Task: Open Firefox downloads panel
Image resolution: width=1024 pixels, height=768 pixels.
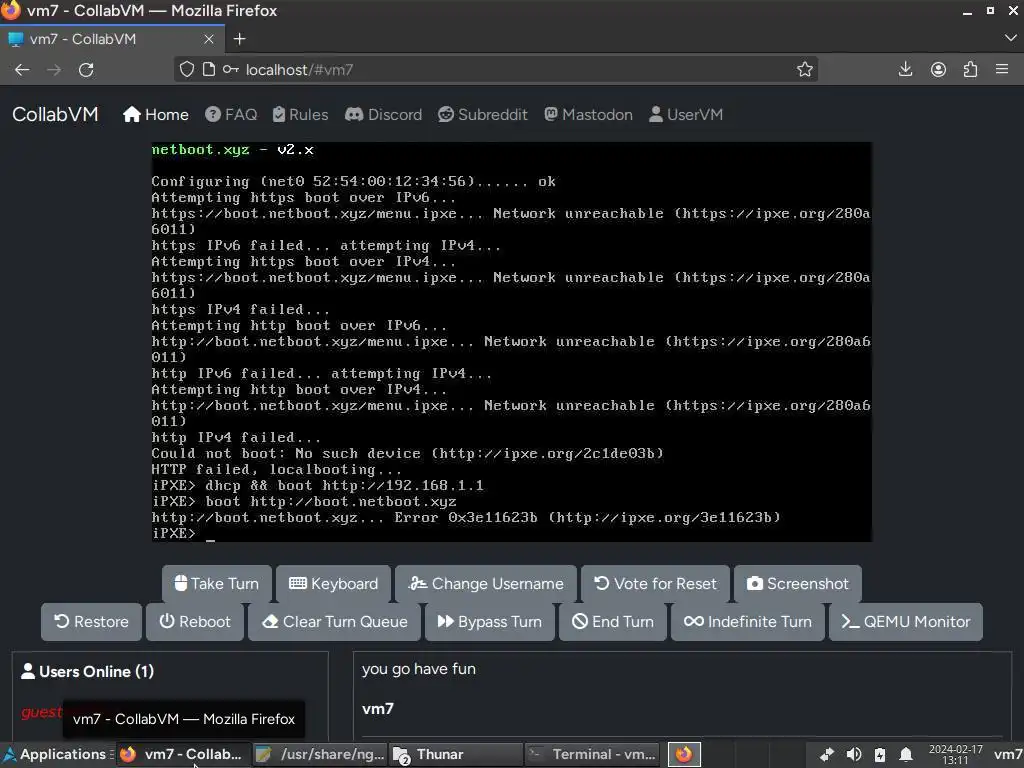Action: pos(905,69)
